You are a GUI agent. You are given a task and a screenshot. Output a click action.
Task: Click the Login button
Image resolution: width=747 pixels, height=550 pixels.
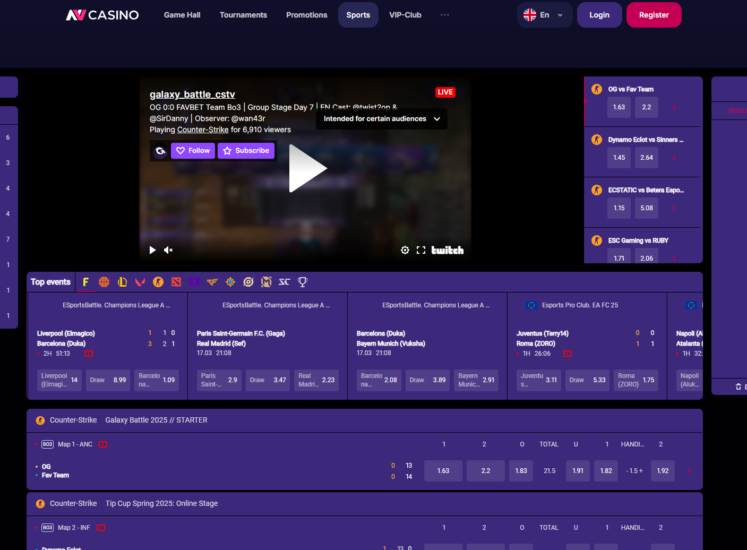click(599, 15)
